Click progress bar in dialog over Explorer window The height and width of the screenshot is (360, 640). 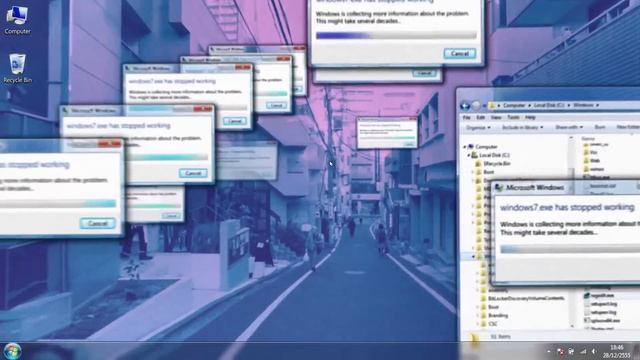pyautogui.click(x=570, y=249)
